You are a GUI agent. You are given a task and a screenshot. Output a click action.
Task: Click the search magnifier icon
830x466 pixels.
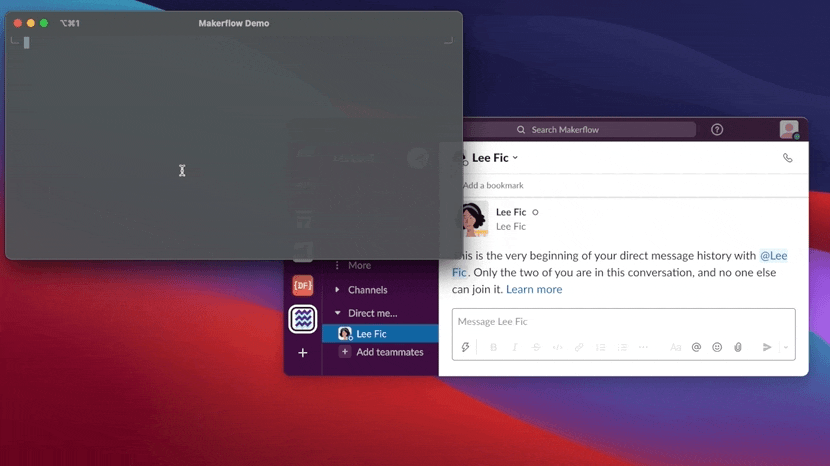(x=521, y=130)
